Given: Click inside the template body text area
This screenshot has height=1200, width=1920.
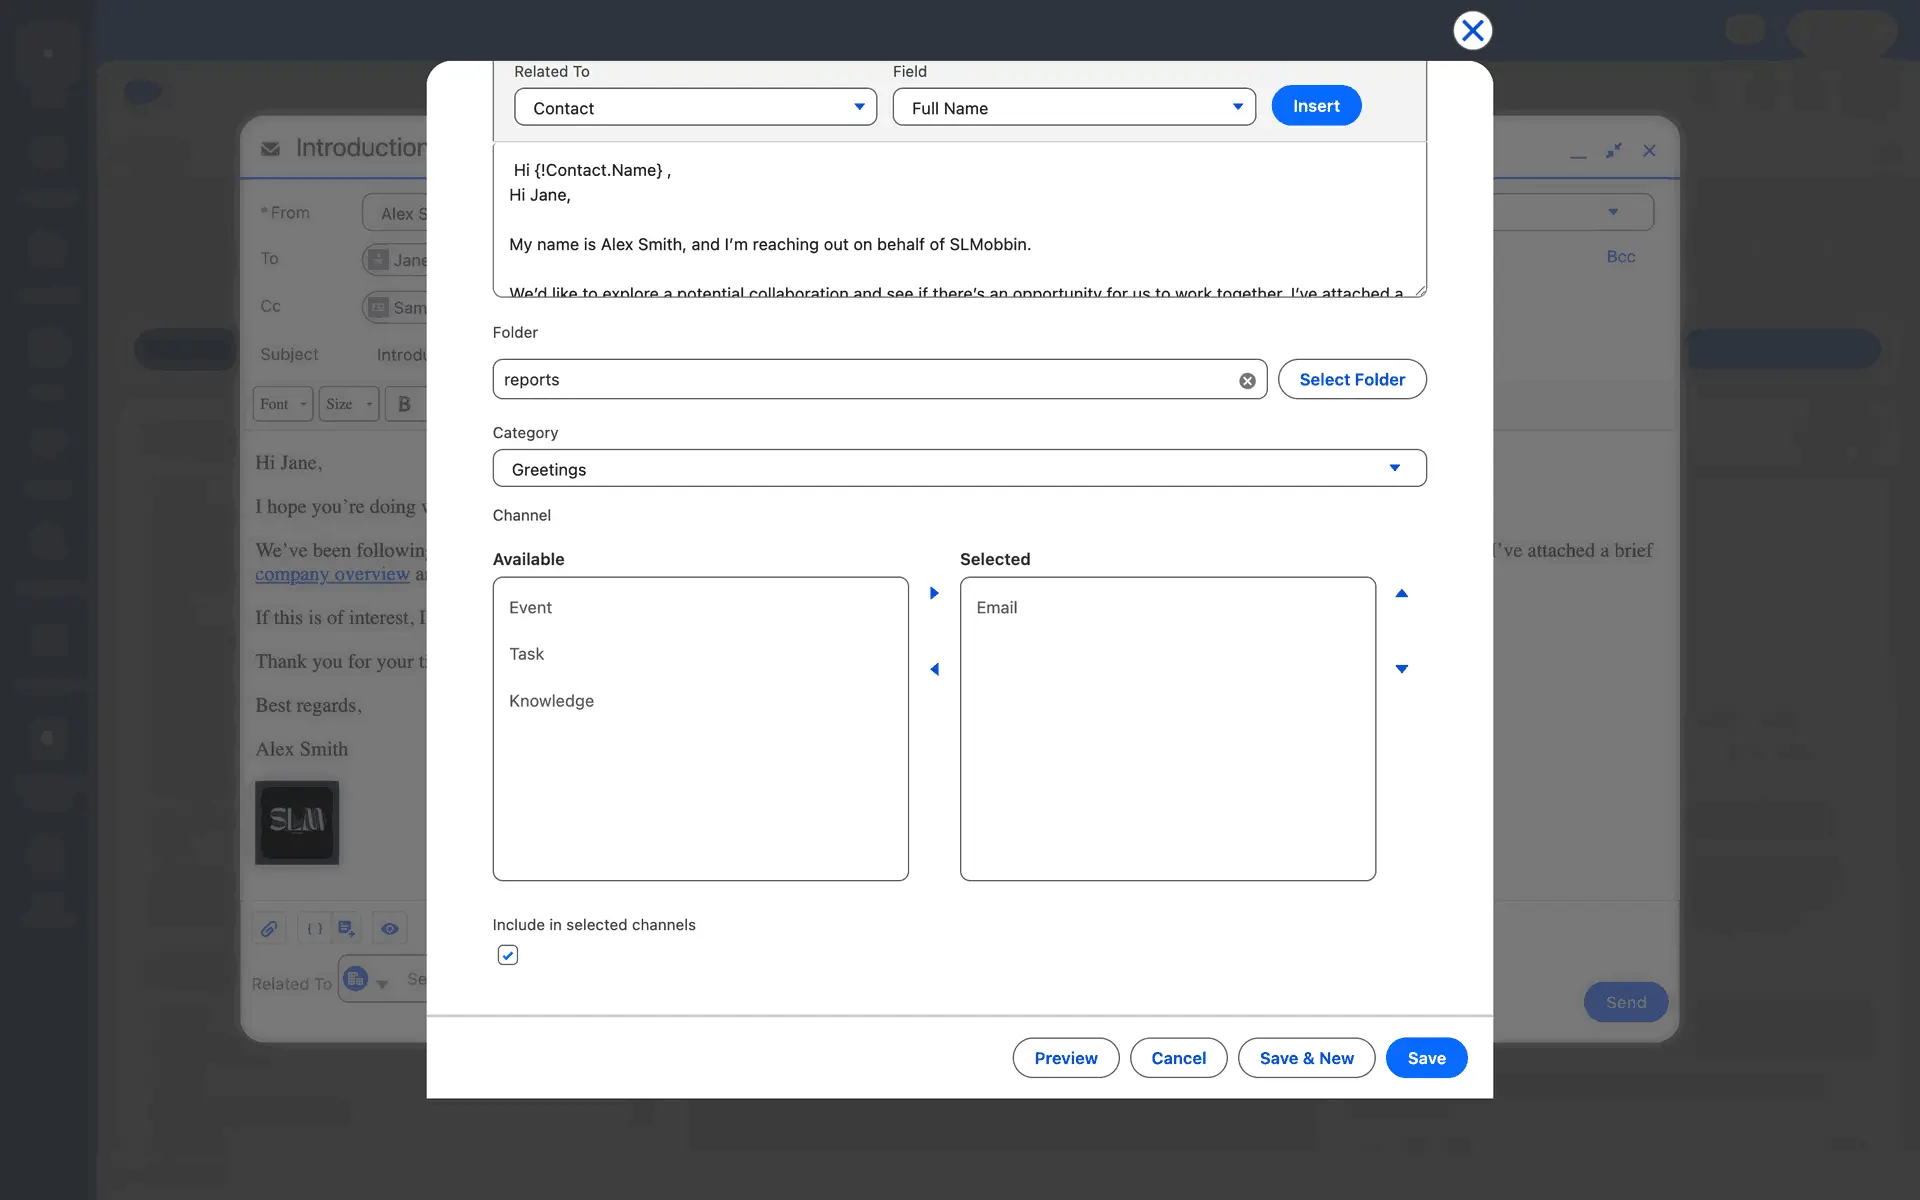Looking at the screenshot, I should coord(958,220).
